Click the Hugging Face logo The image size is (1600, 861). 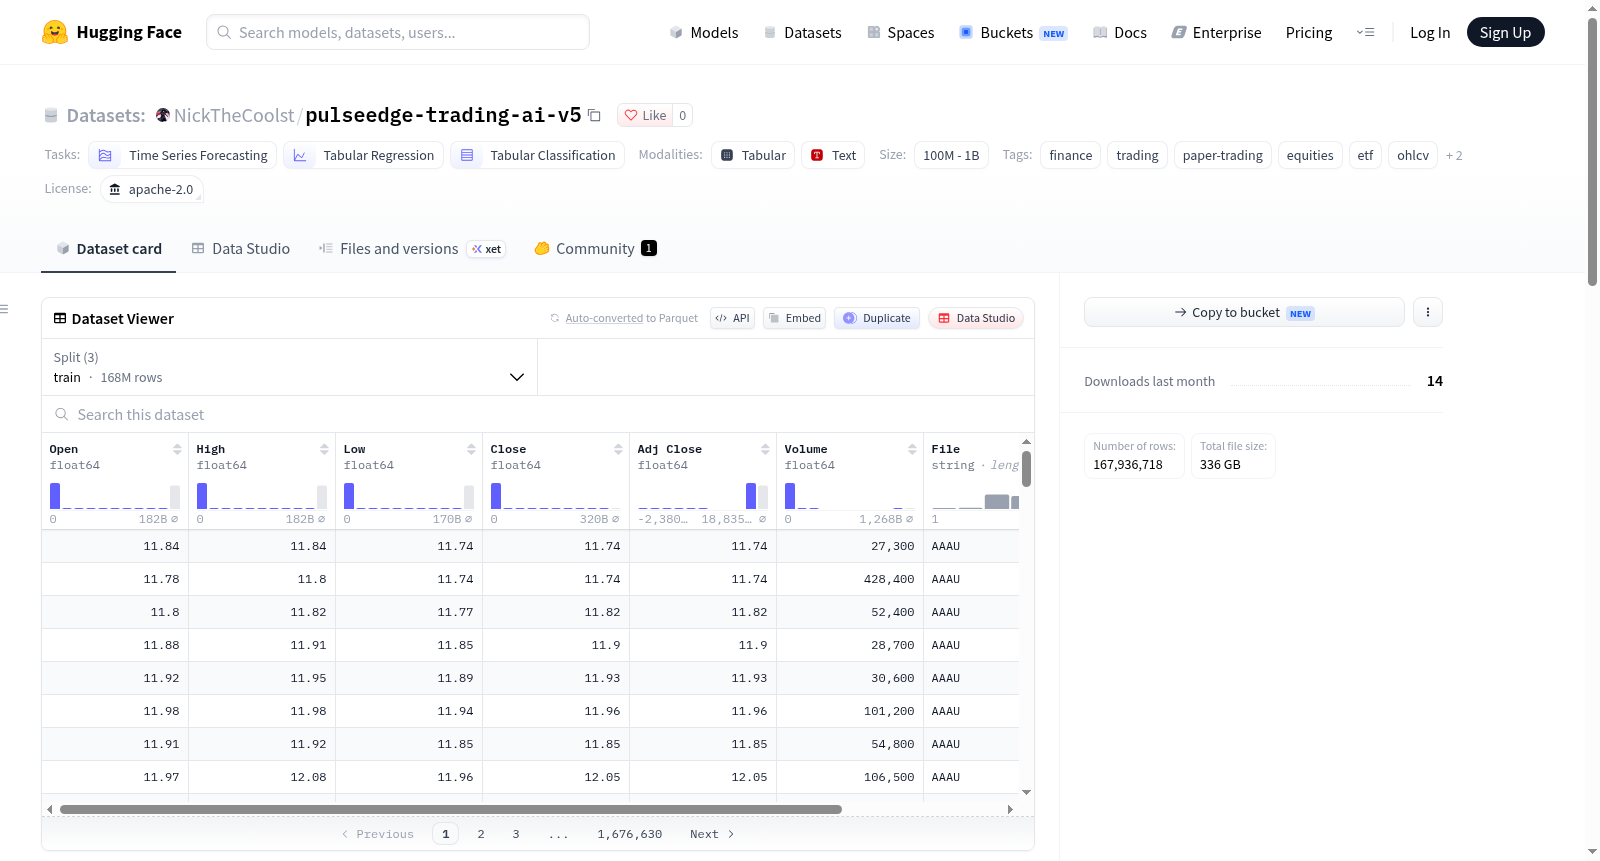(x=55, y=32)
